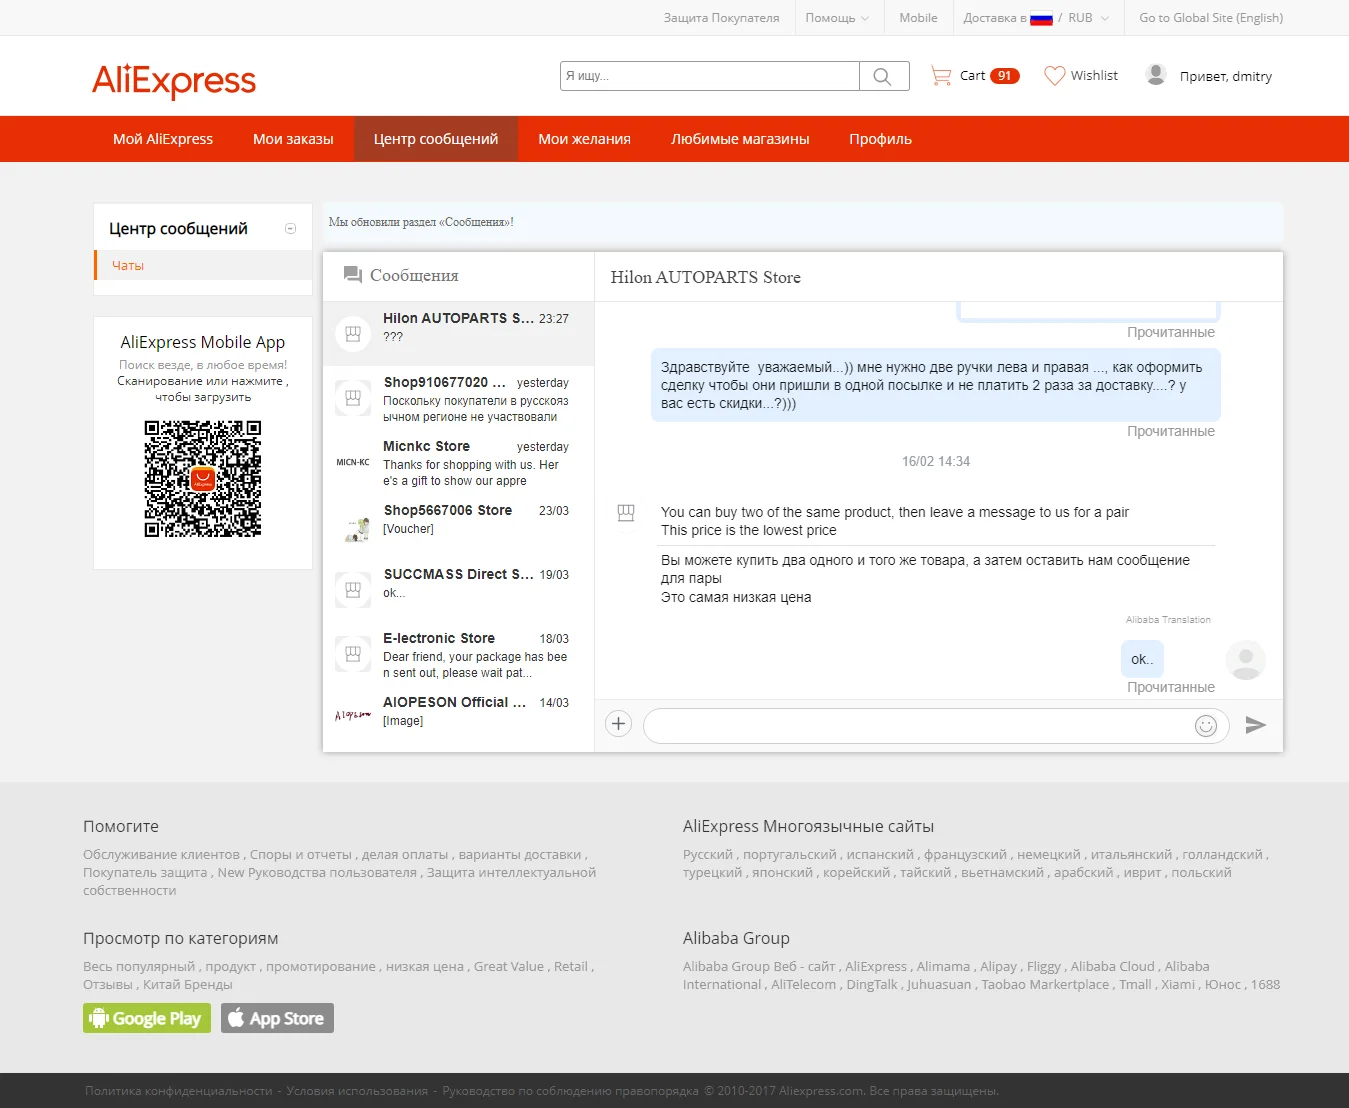Click the Alipay footer link
1349x1108 pixels.
(999, 967)
